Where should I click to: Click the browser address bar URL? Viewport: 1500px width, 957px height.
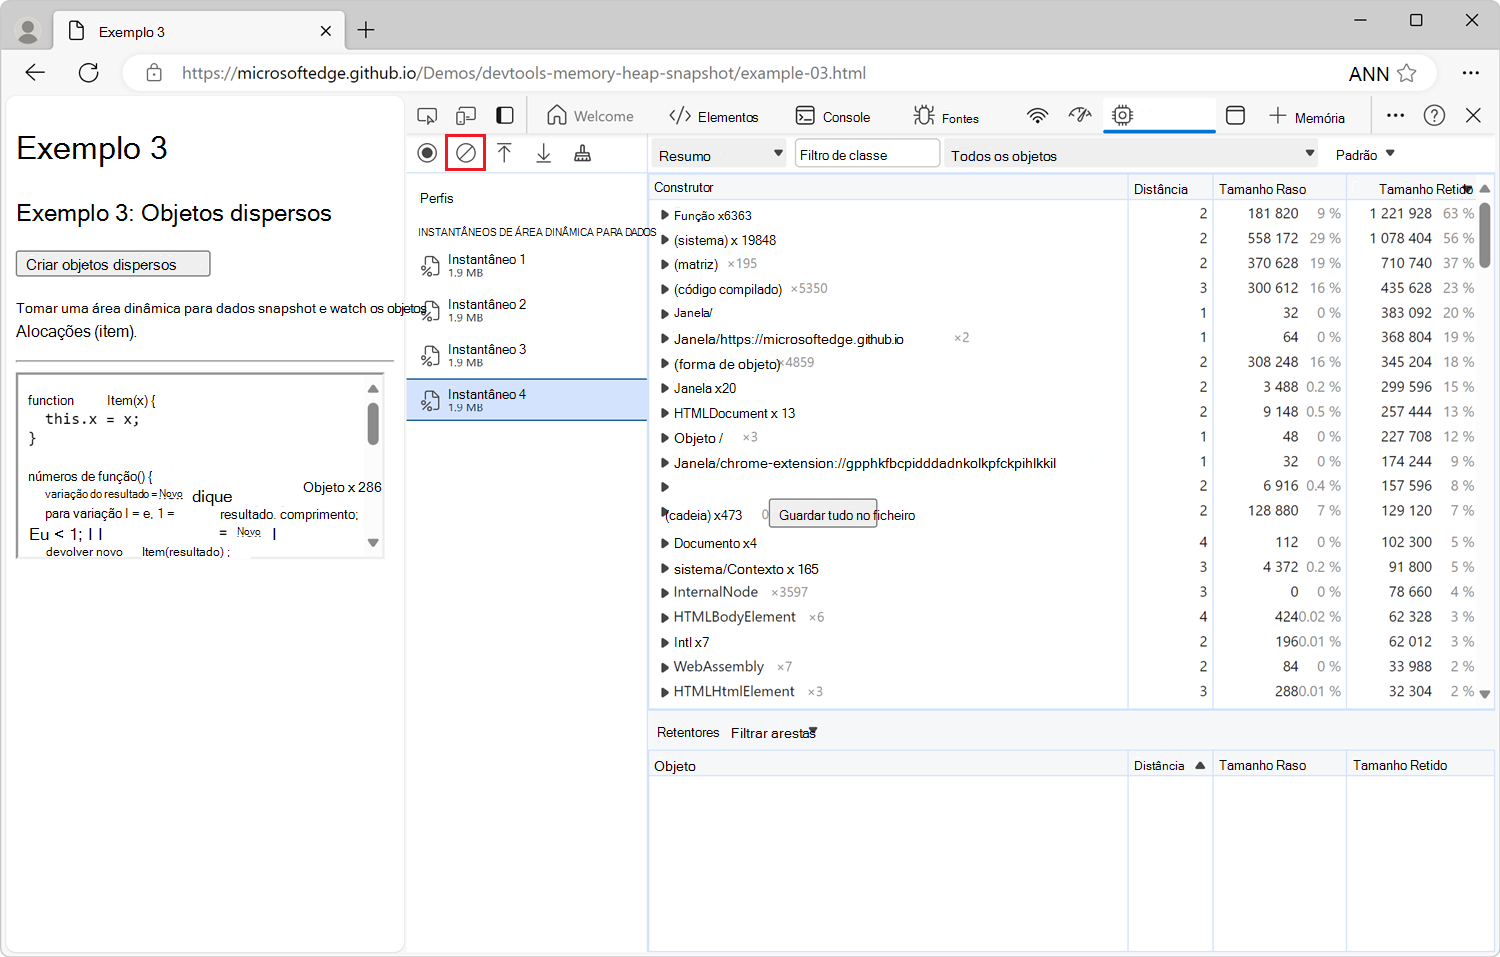524,73
